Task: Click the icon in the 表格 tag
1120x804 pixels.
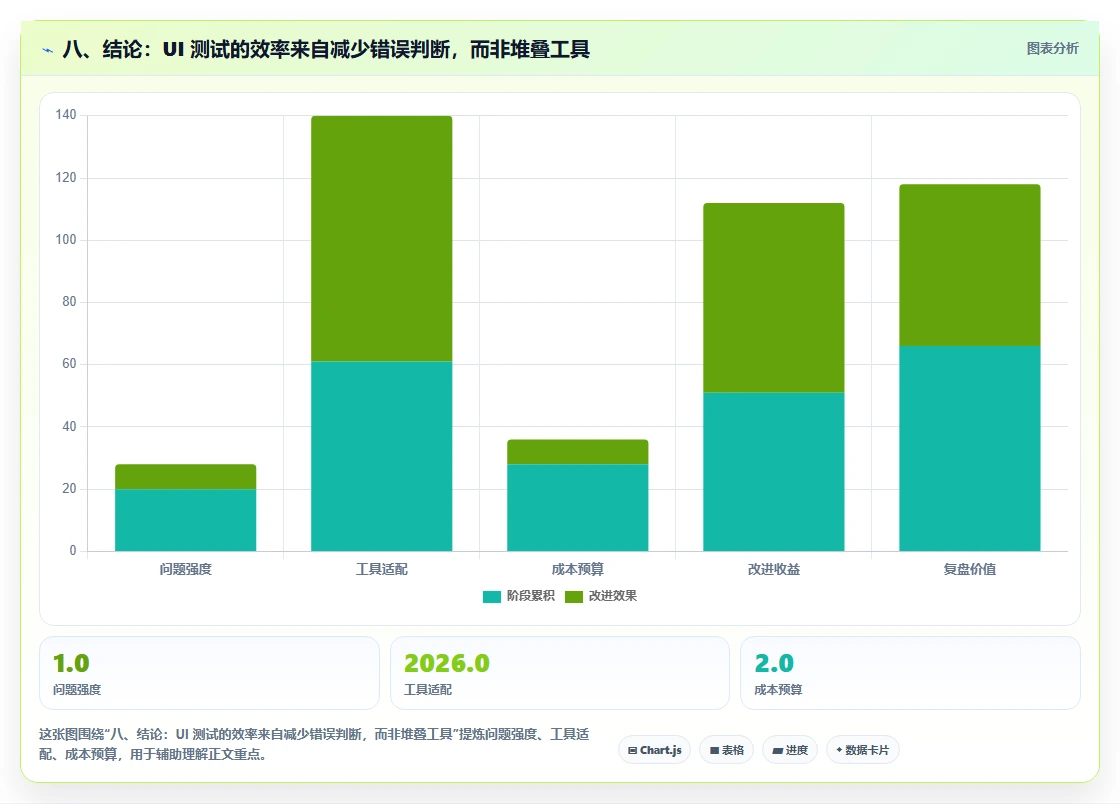Action: coord(714,750)
